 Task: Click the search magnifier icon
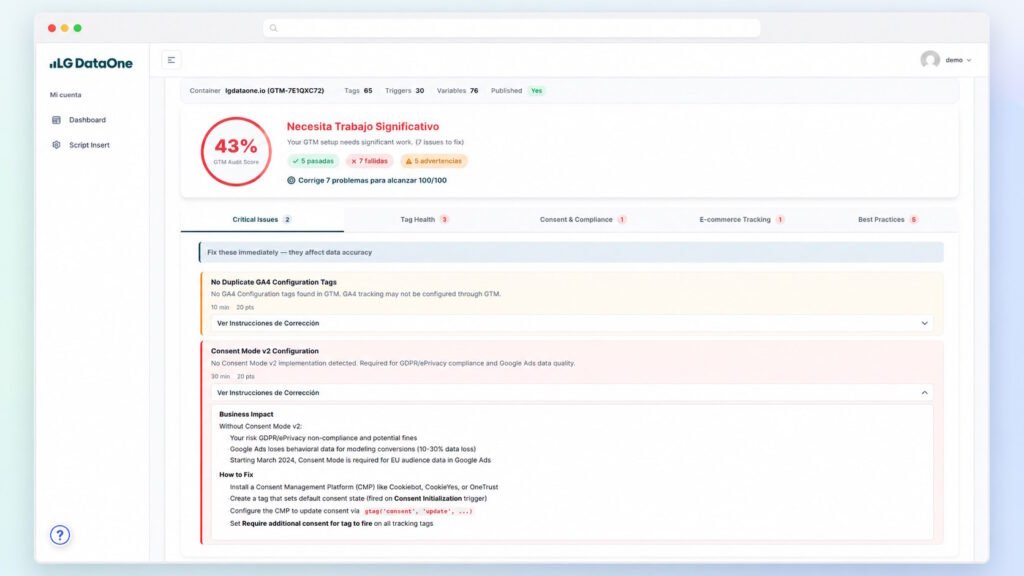click(274, 28)
